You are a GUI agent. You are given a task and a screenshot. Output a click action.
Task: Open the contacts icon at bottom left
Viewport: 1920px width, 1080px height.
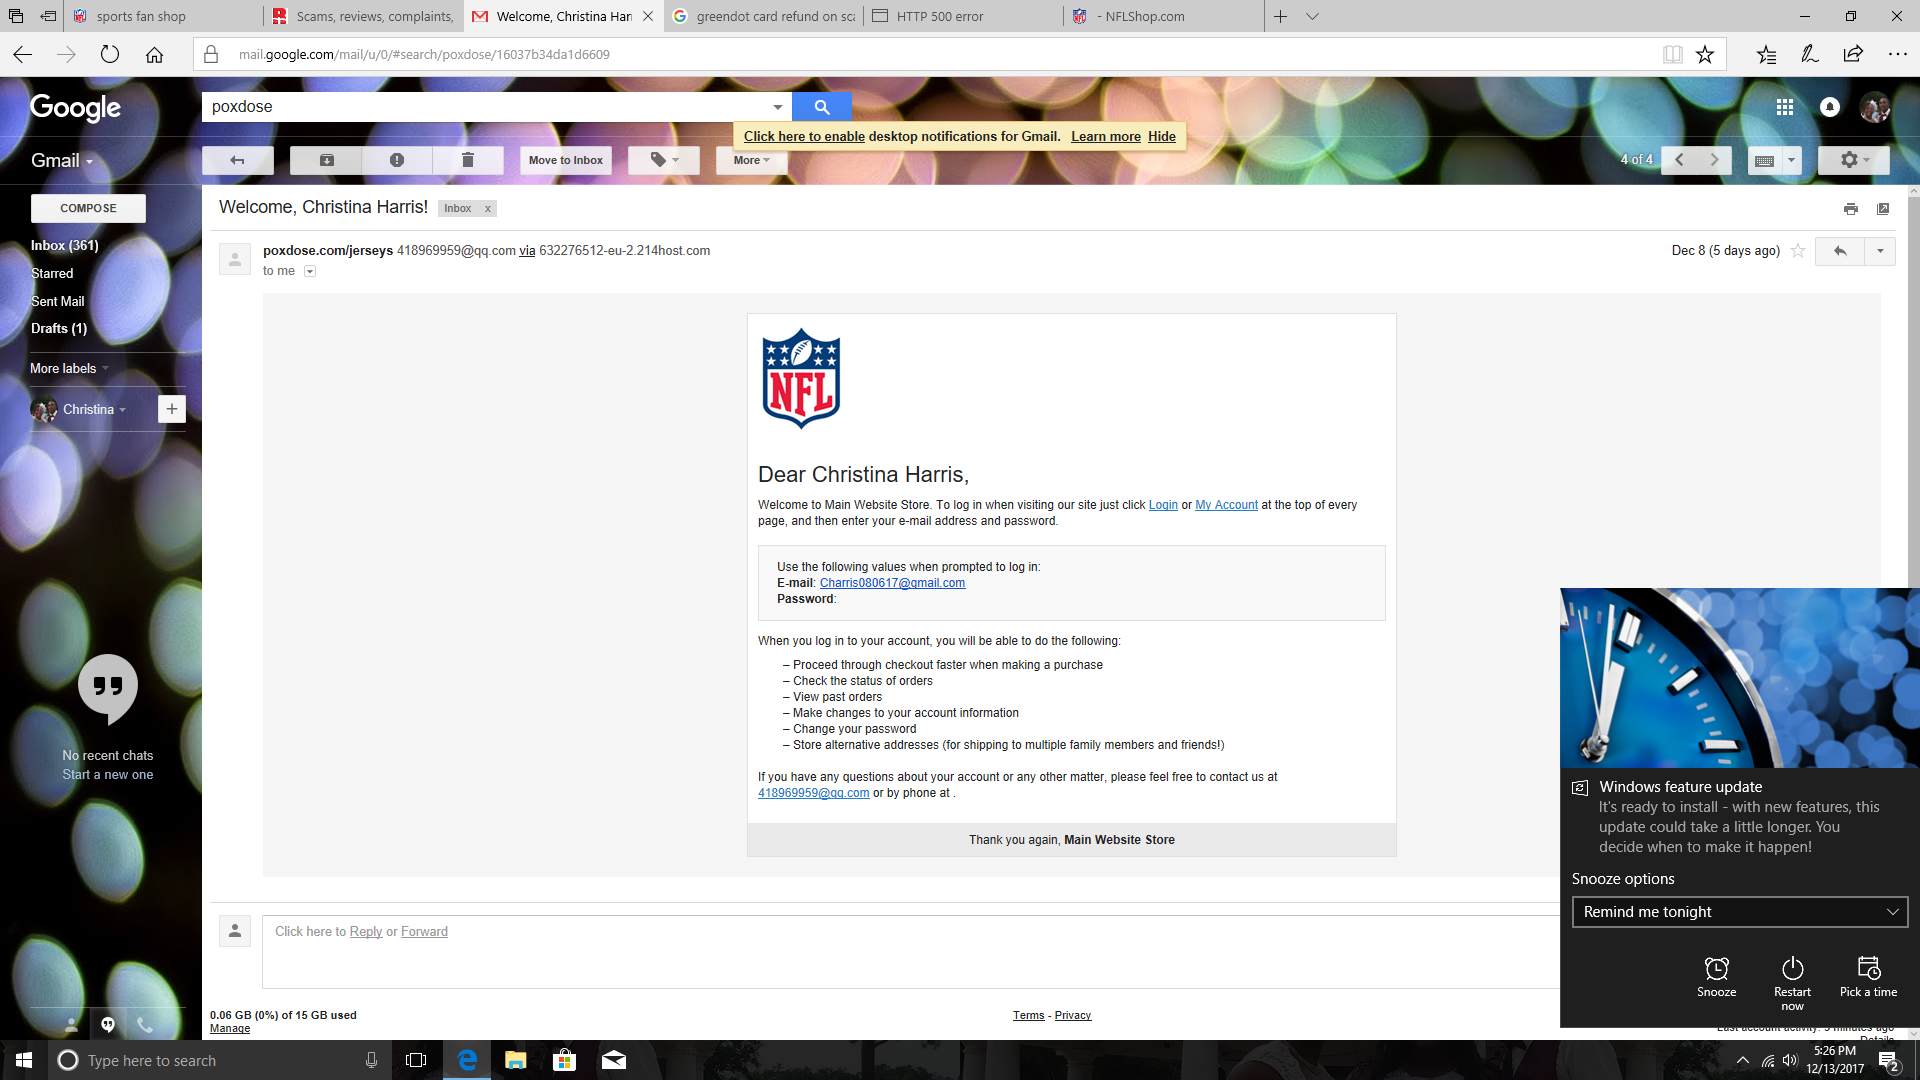click(x=71, y=1024)
